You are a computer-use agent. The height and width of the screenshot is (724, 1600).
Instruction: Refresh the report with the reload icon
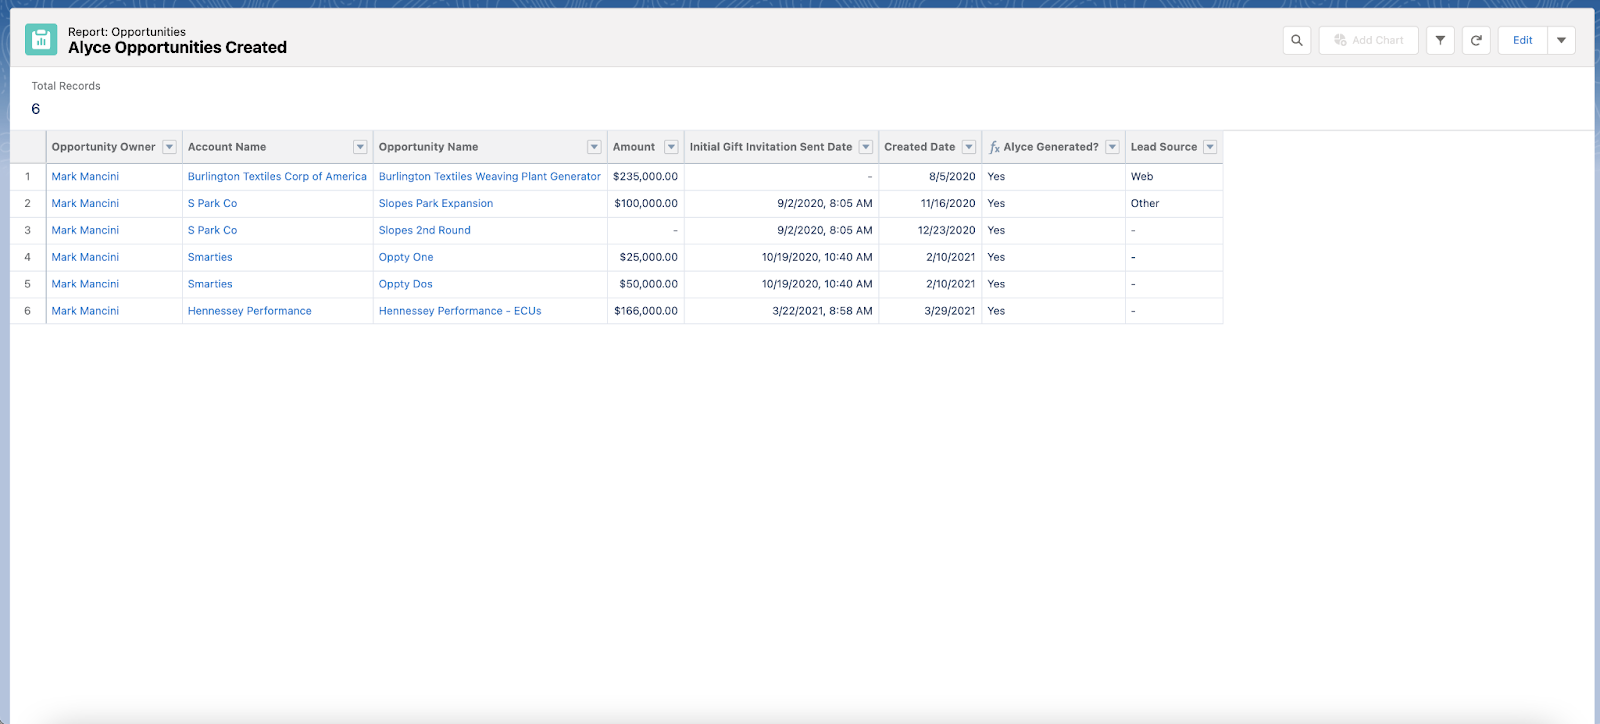(x=1476, y=40)
